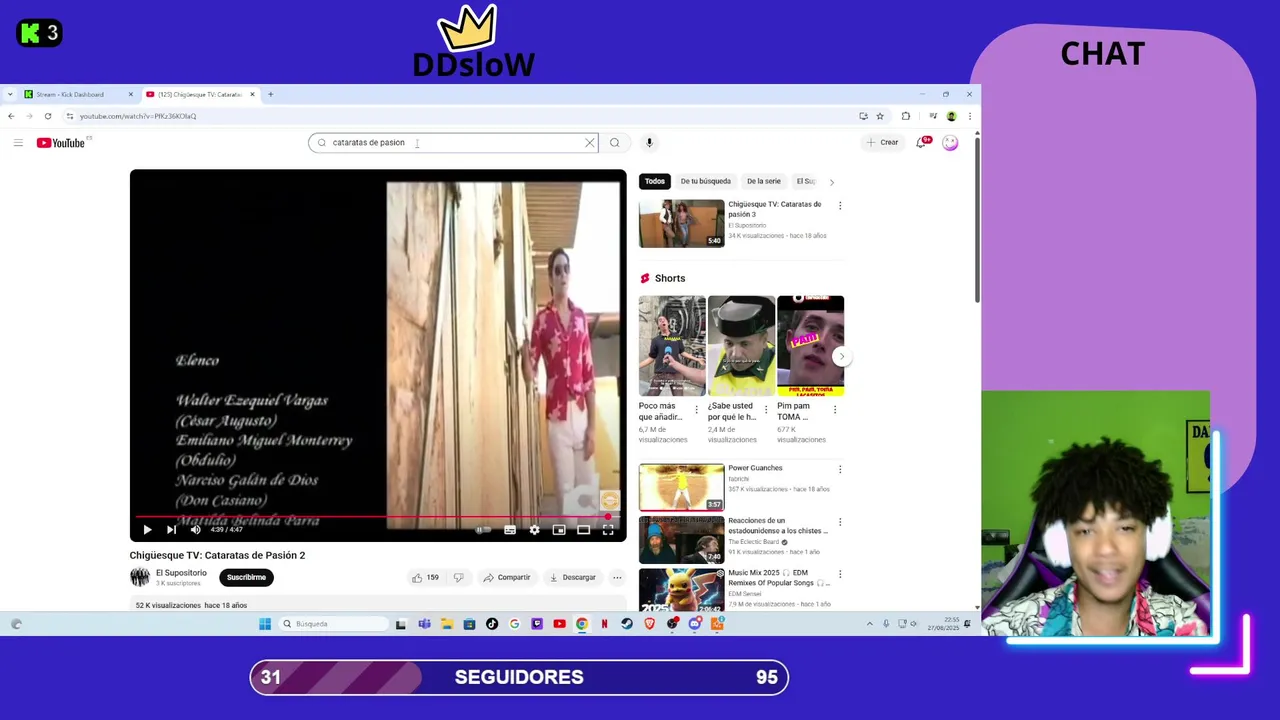Screen dimensions: 1280x720
Task: Open options for ¿Sabe usted short
Action: click(x=766, y=410)
